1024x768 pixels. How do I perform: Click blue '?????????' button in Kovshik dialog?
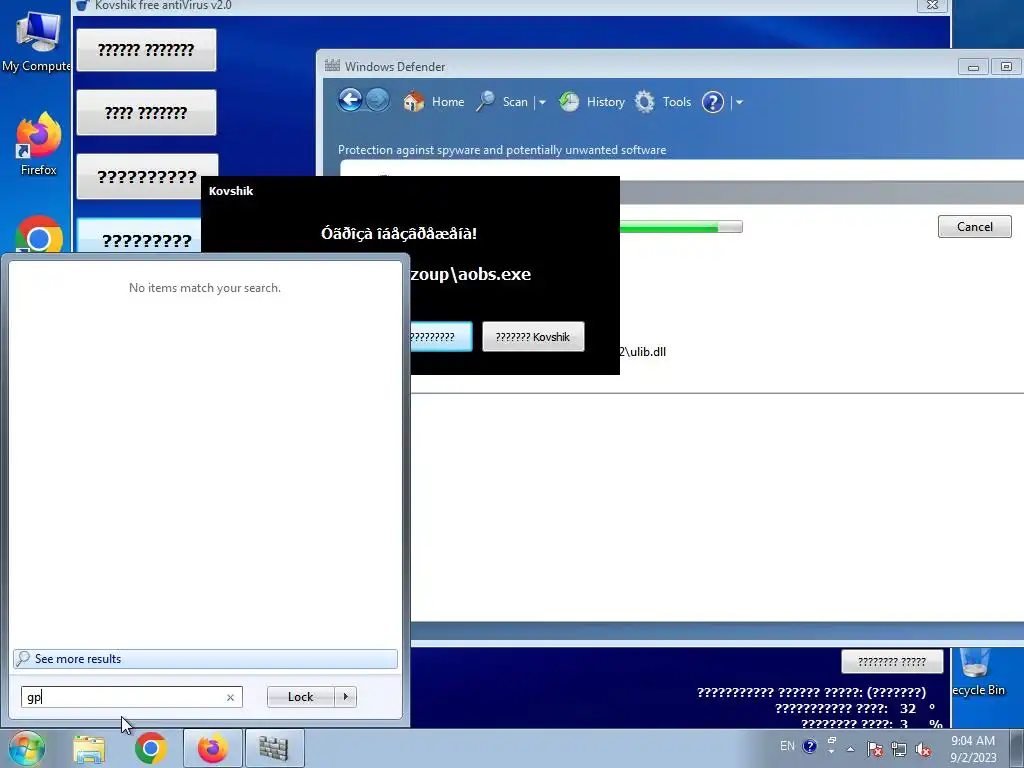pyautogui.click(x=441, y=337)
